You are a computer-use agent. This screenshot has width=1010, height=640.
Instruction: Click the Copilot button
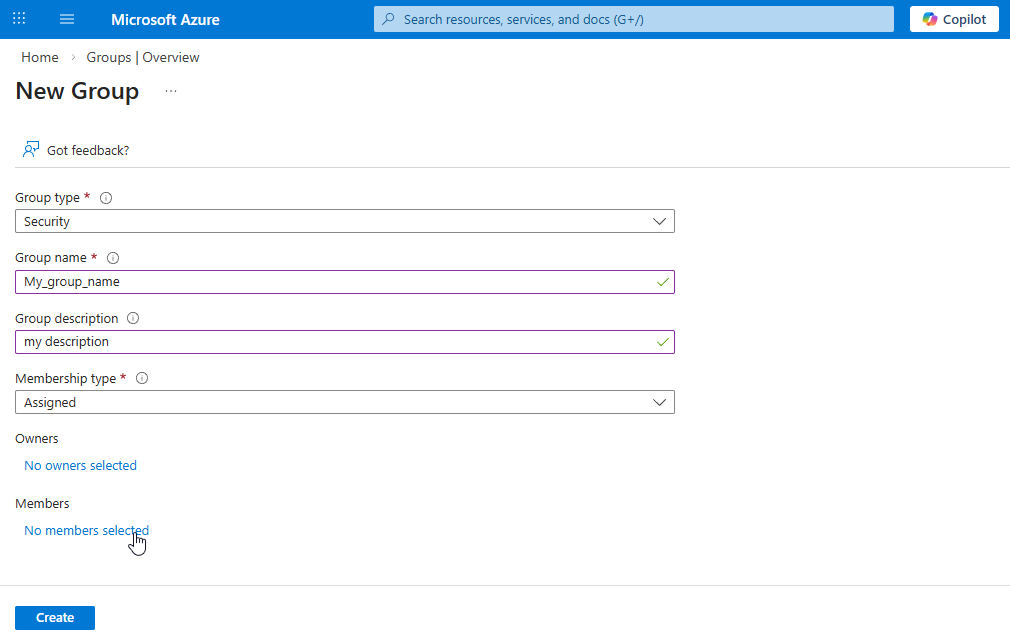coord(954,19)
